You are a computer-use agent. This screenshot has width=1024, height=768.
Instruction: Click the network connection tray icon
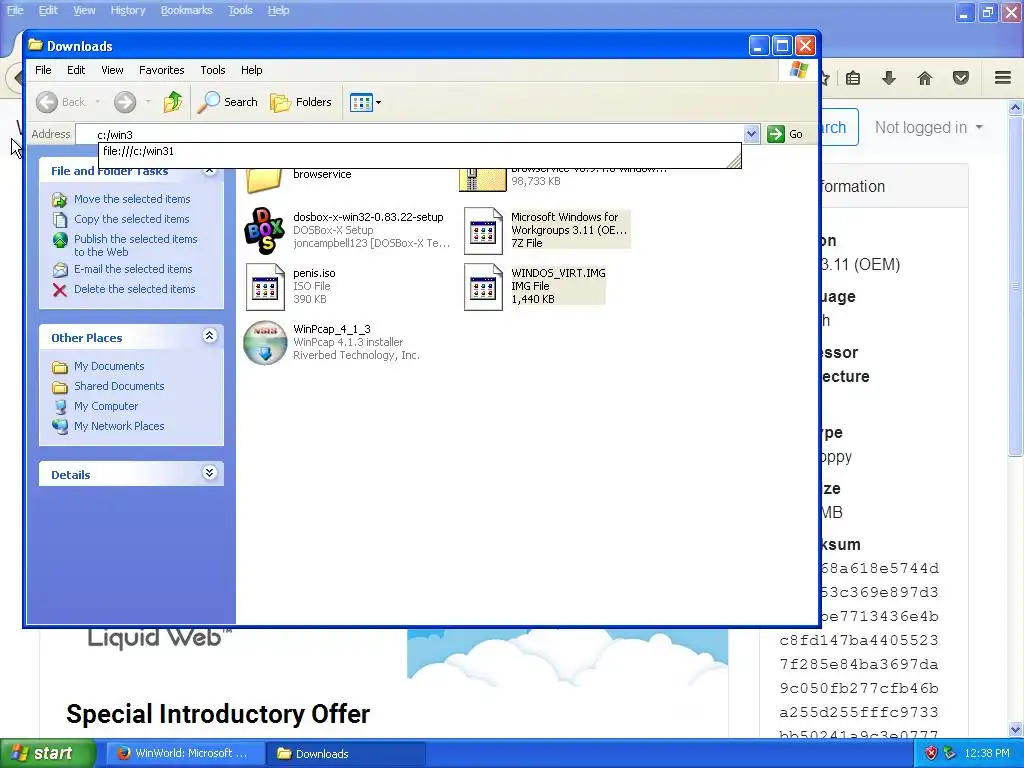(x=949, y=754)
